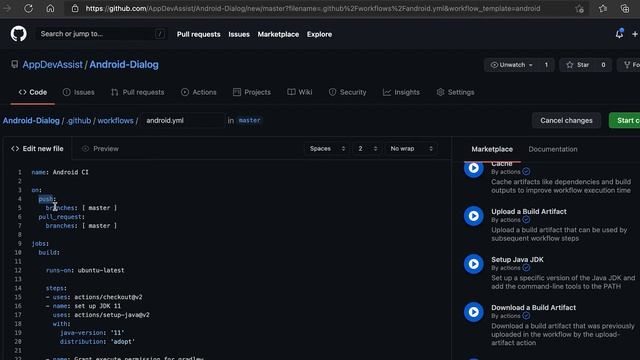
Task: Open the Upload a Build Artifact action
Action: 529,211
